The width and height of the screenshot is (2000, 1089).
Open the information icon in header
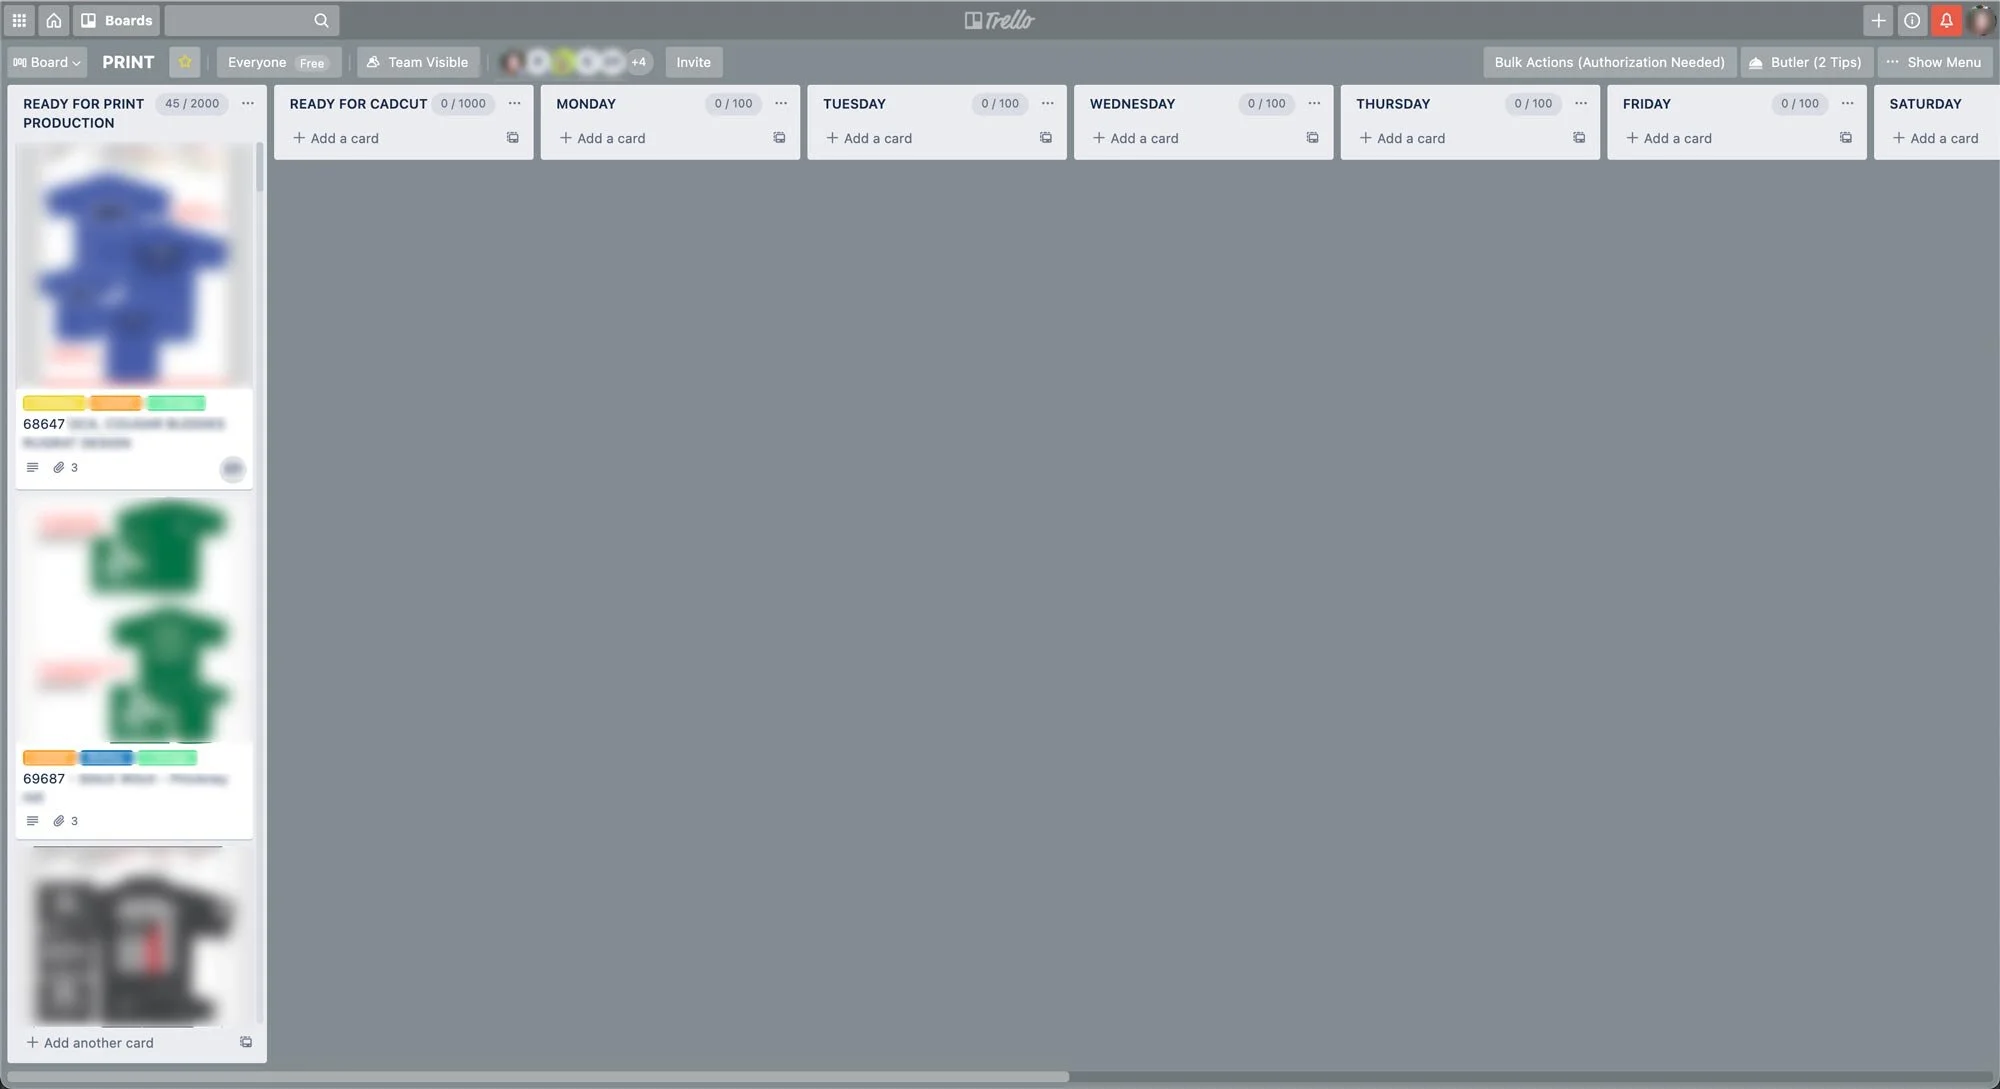1912,20
